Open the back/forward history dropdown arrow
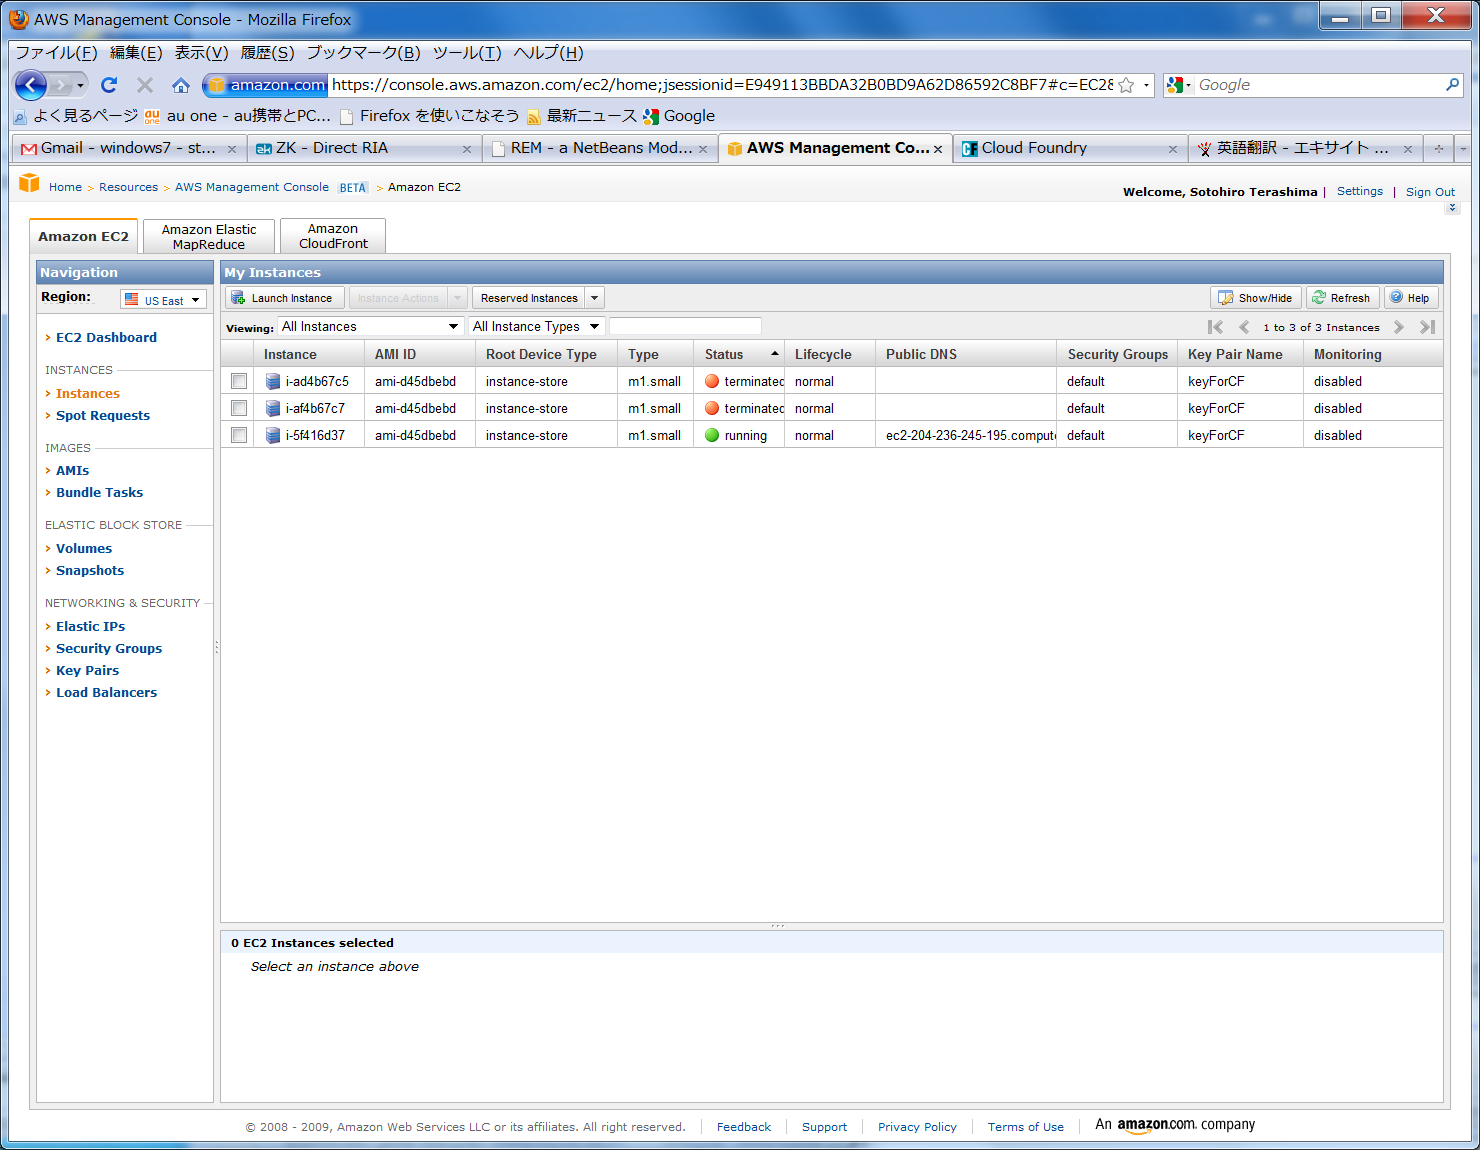Screen dimensions: 1480x1150 [x=82, y=85]
